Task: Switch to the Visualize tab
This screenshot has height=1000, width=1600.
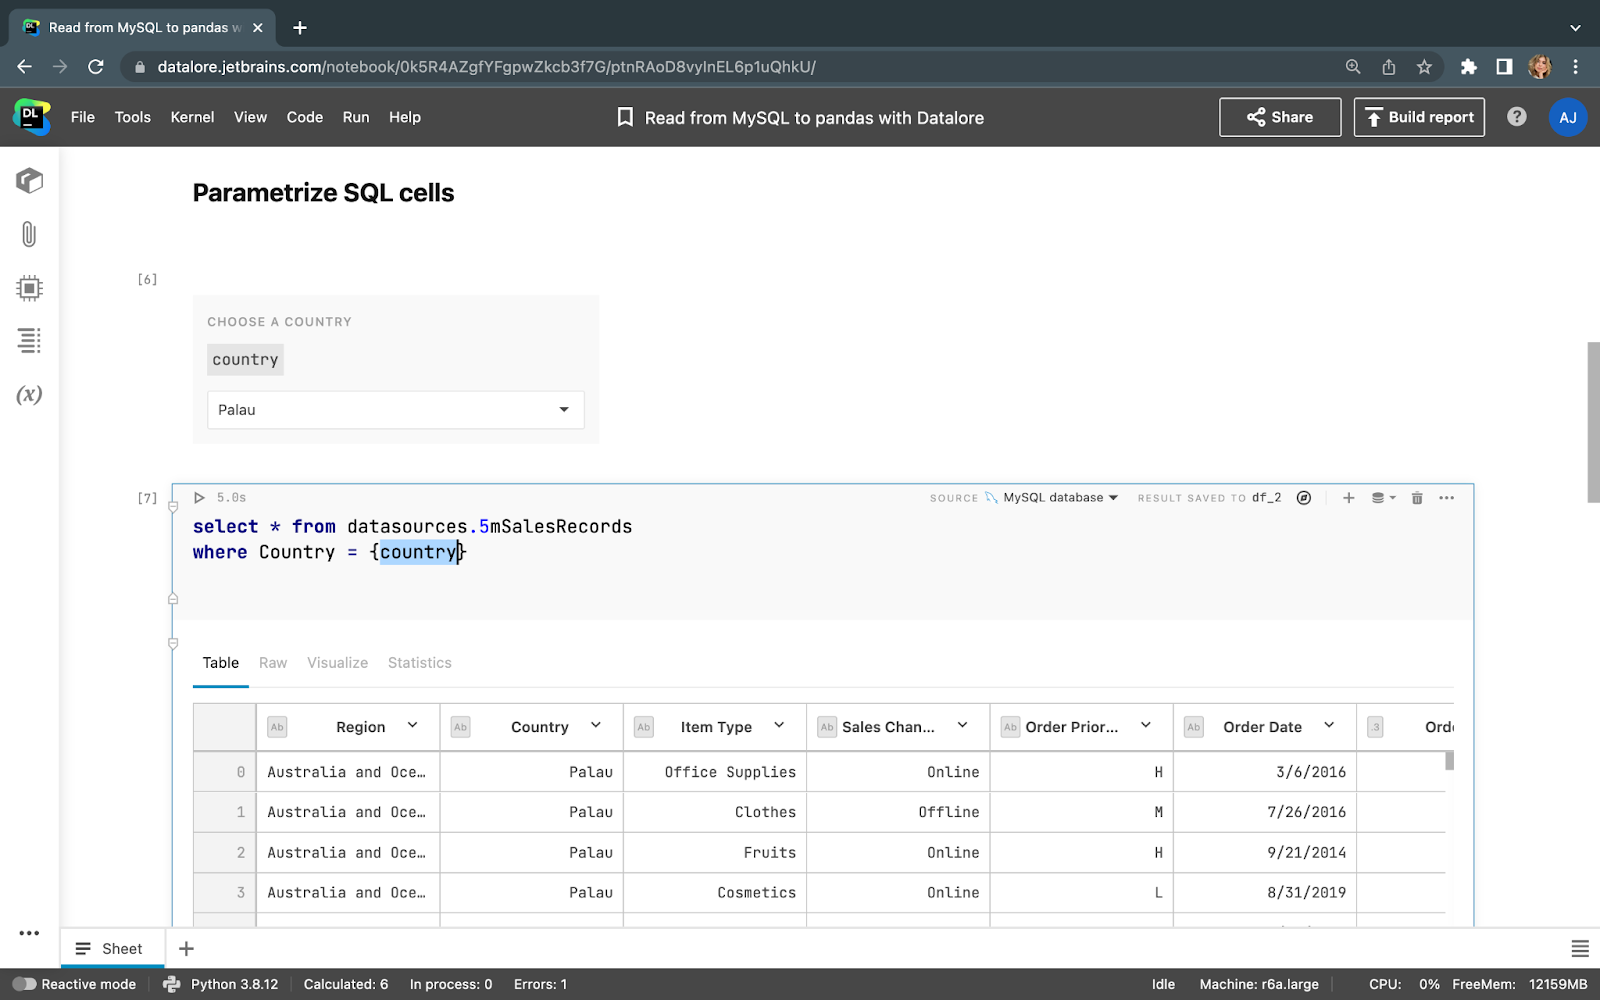Action: (337, 663)
